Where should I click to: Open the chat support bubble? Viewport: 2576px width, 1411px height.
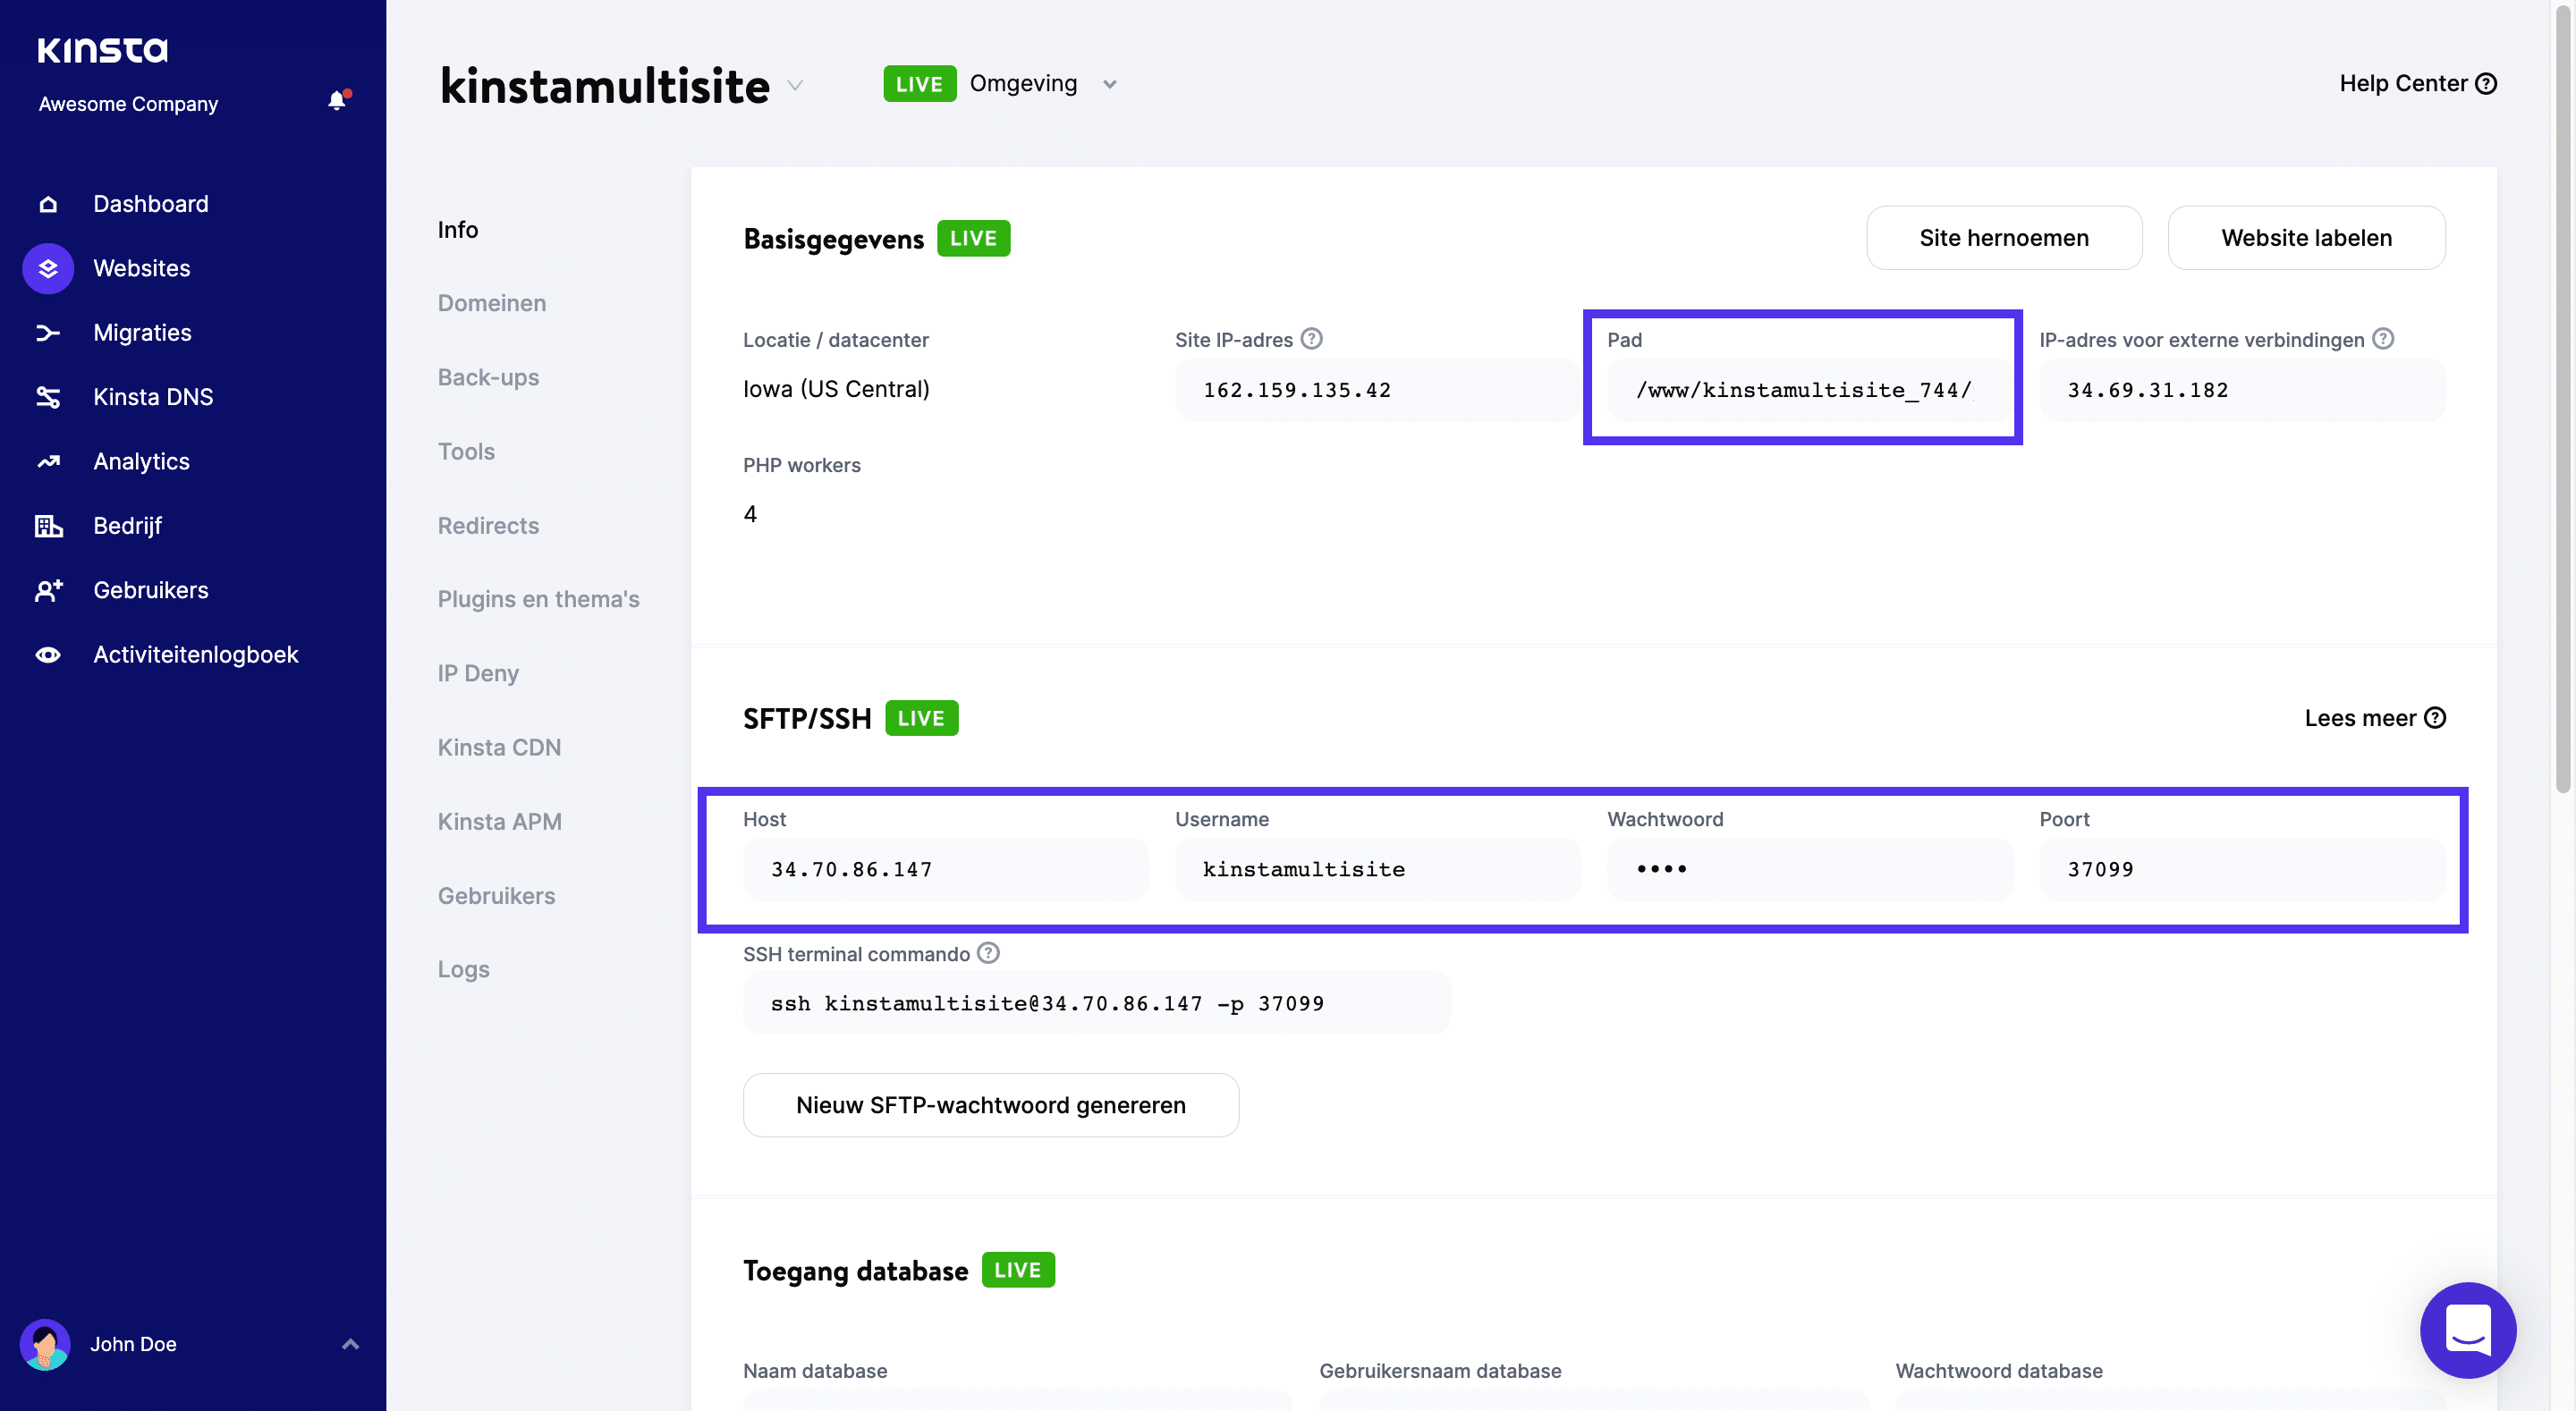2467,1330
